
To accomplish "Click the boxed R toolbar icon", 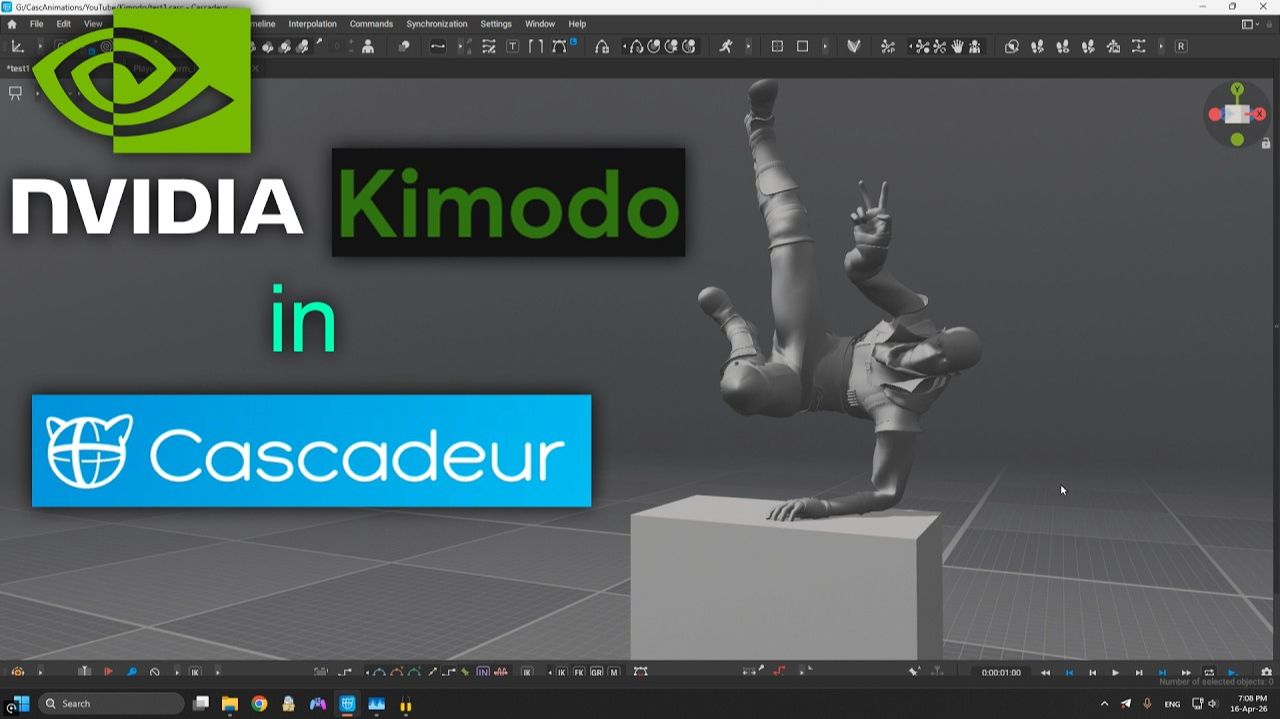I will click(1181, 46).
